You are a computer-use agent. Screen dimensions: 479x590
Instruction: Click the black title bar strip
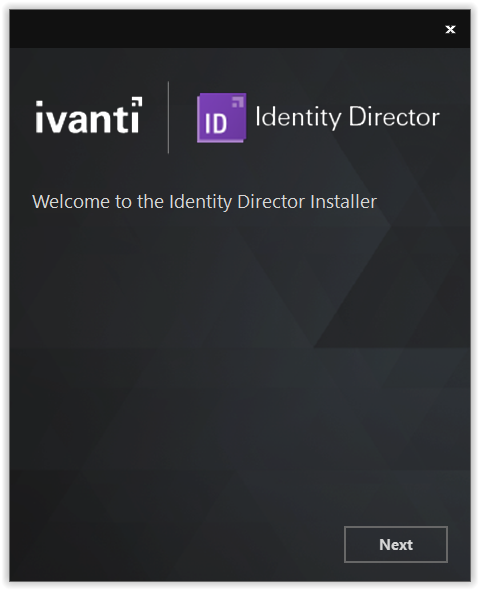pos(240,29)
